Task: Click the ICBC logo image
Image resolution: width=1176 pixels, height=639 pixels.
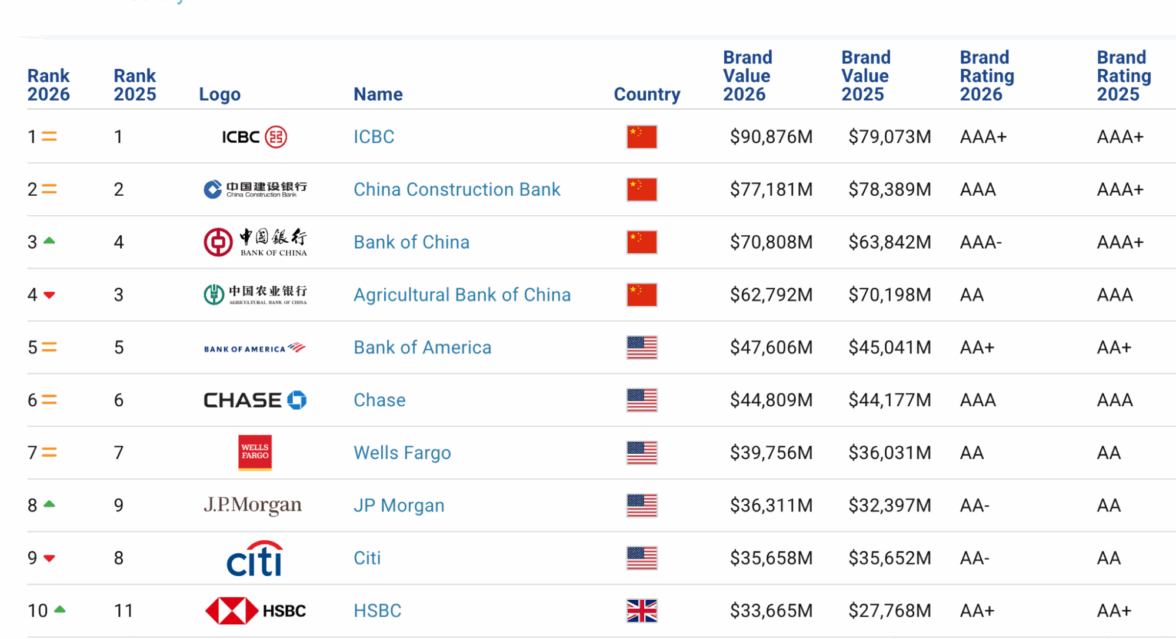Action: [254, 137]
